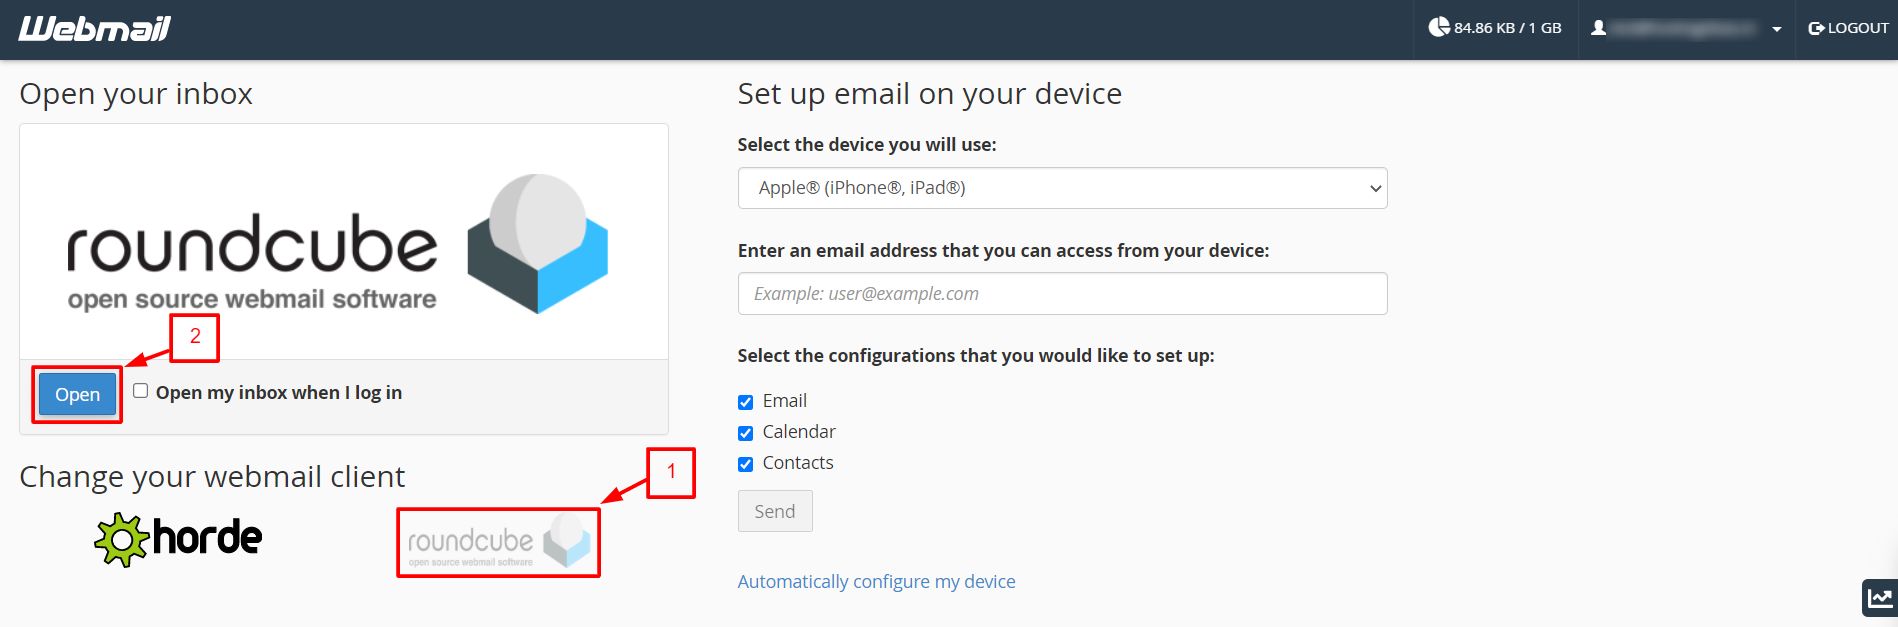Click the email address input field
The height and width of the screenshot is (627, 1898).
1062,294
